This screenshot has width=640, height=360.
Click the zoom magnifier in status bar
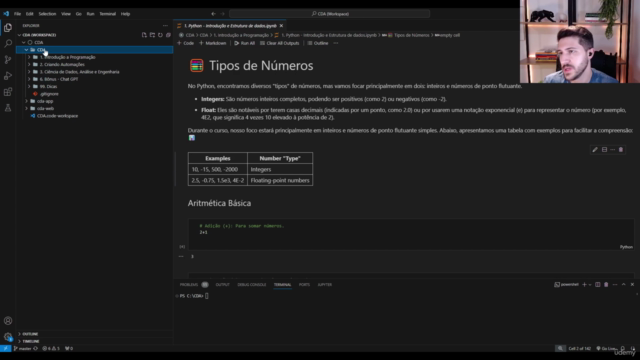(x=560, y=349)
